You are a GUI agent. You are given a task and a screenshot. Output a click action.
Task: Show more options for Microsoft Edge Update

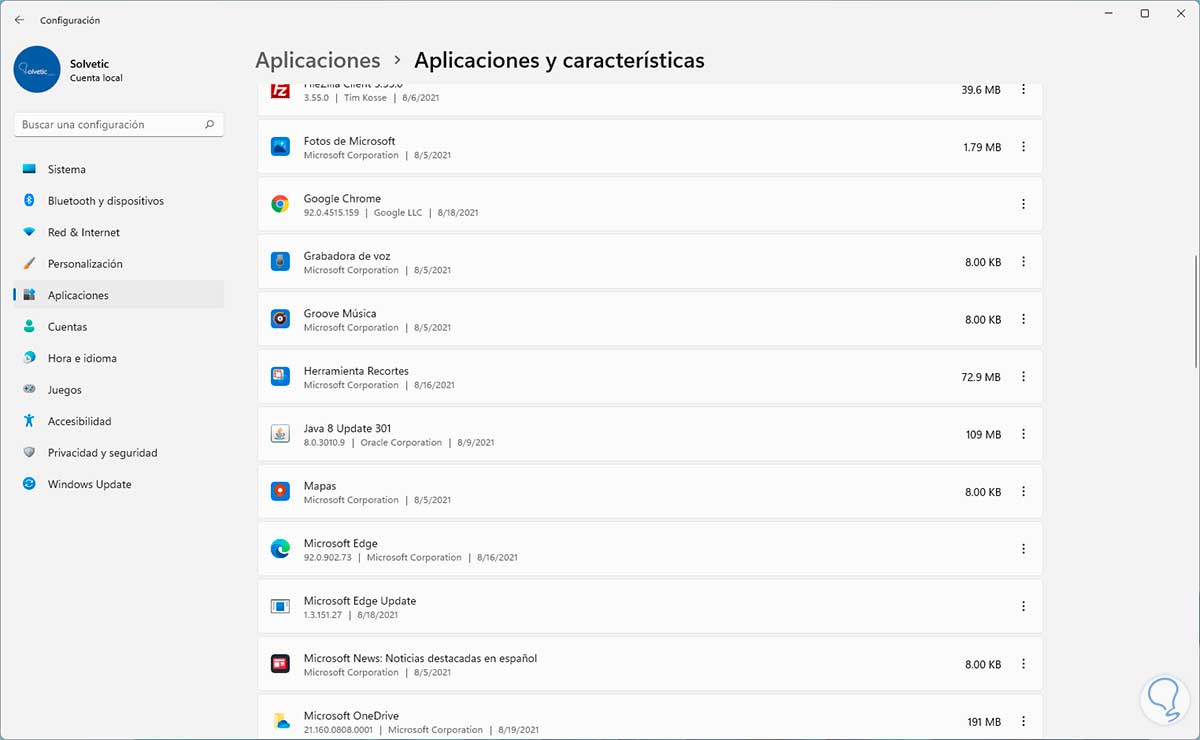pos(1023,606)
